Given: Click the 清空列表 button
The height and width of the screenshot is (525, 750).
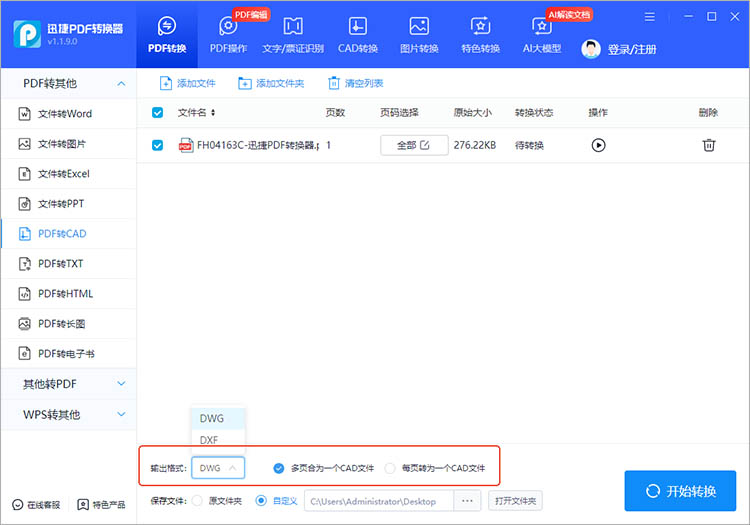Looking at the screenshot, I should tap(355, 83).
